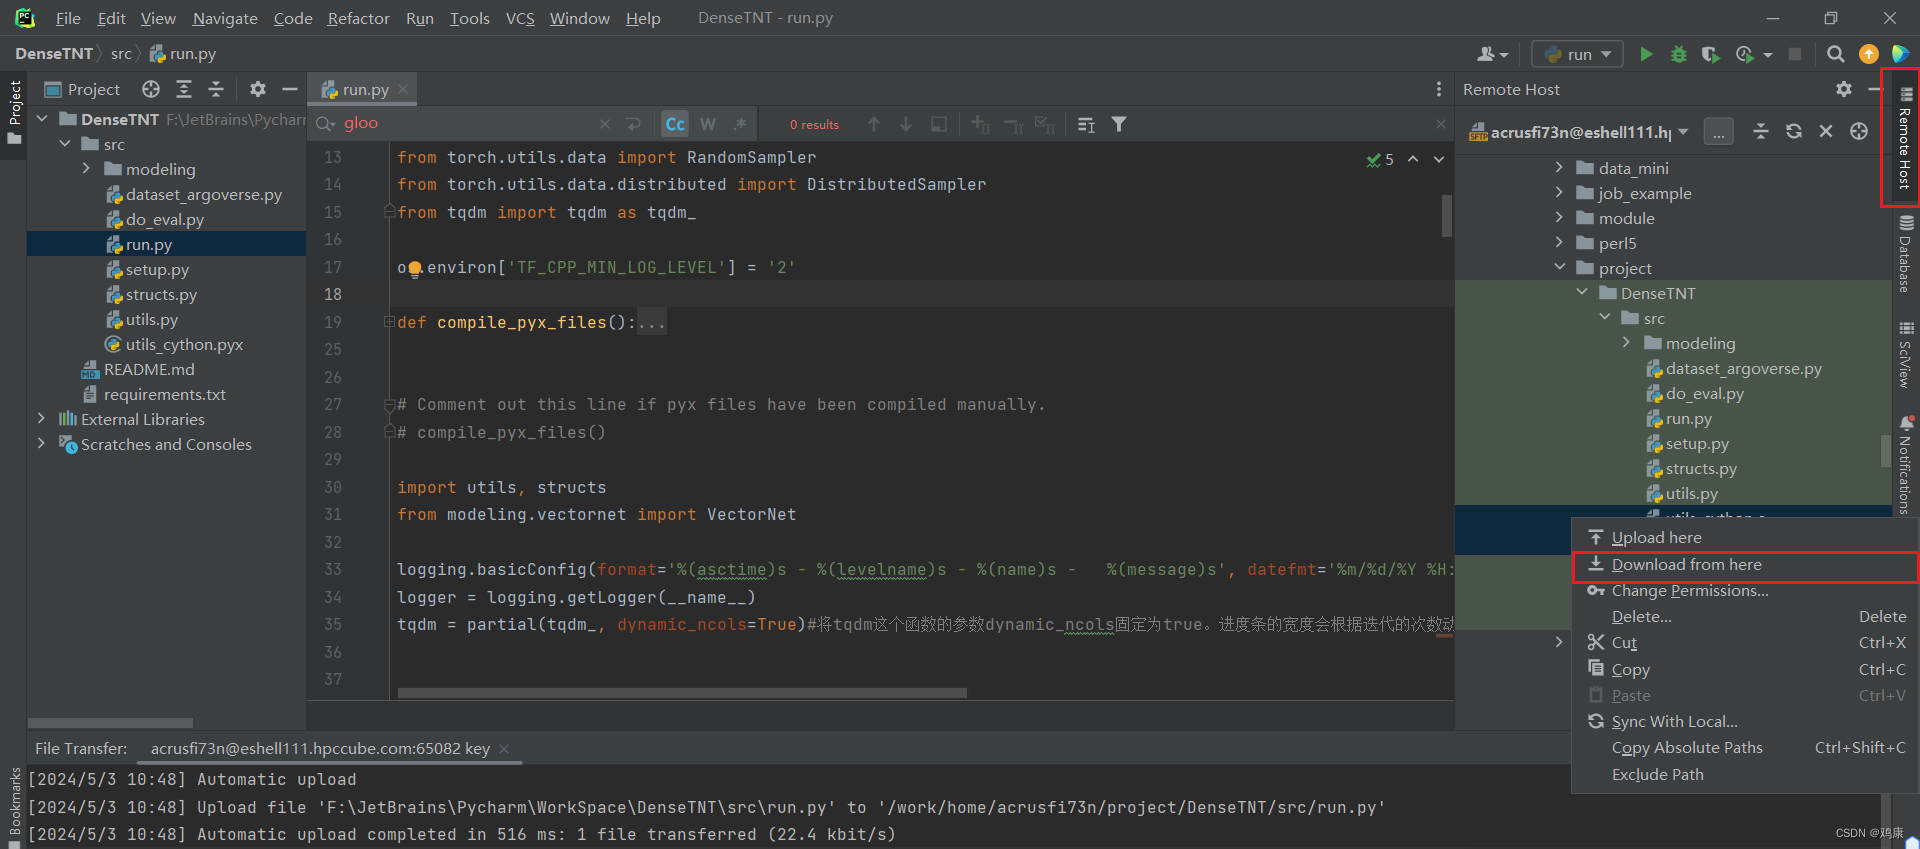
Task: Start debugging with the bug icon
Action: pyautogui.click(x=1678, y=54)
